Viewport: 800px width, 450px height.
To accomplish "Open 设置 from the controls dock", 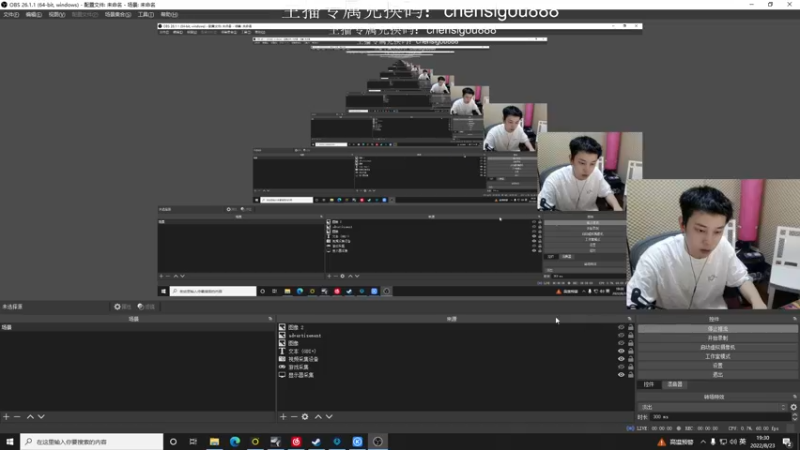I will [717, 366].
